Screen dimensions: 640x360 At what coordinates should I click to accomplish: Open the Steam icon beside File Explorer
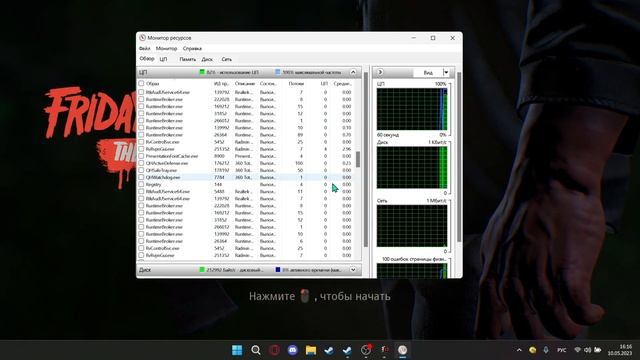[x=329, y=350]
